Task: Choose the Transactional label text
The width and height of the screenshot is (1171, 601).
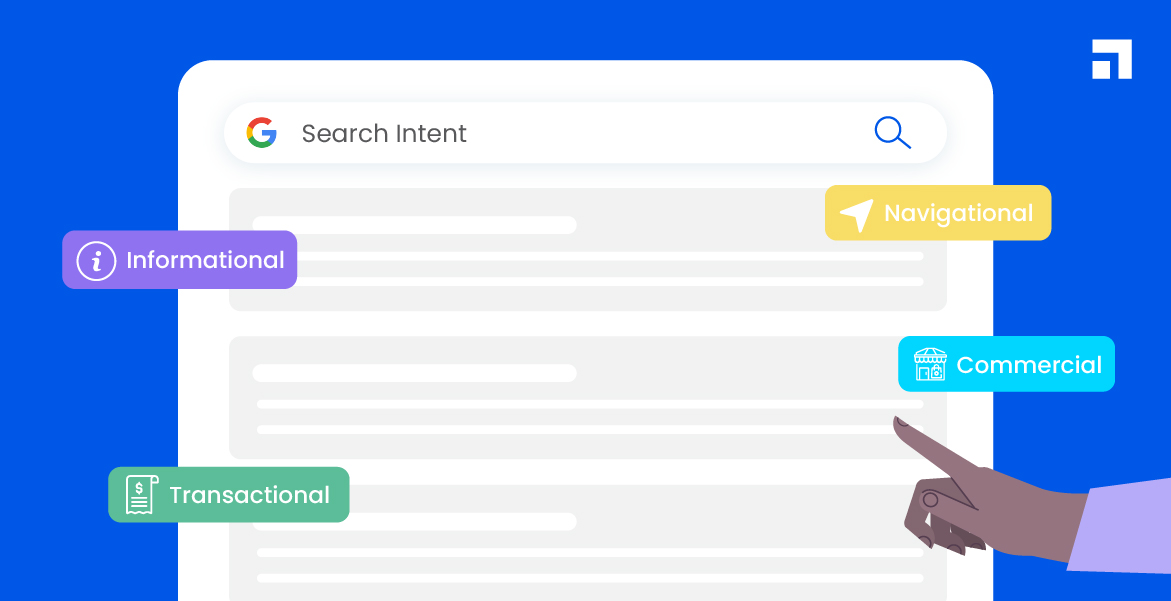Action: 249,495
